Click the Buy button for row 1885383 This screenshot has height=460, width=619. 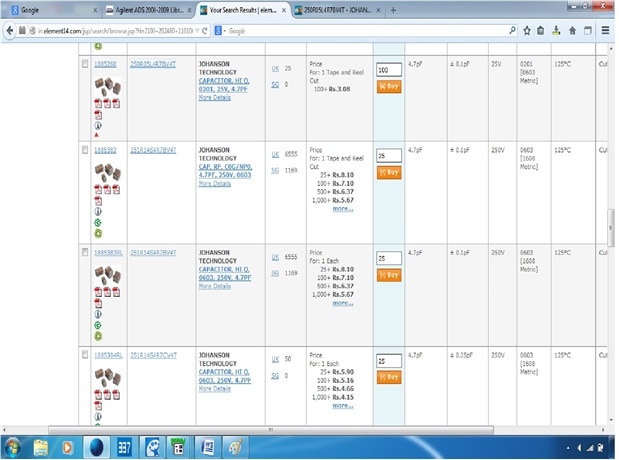click(x=389, y=172)
